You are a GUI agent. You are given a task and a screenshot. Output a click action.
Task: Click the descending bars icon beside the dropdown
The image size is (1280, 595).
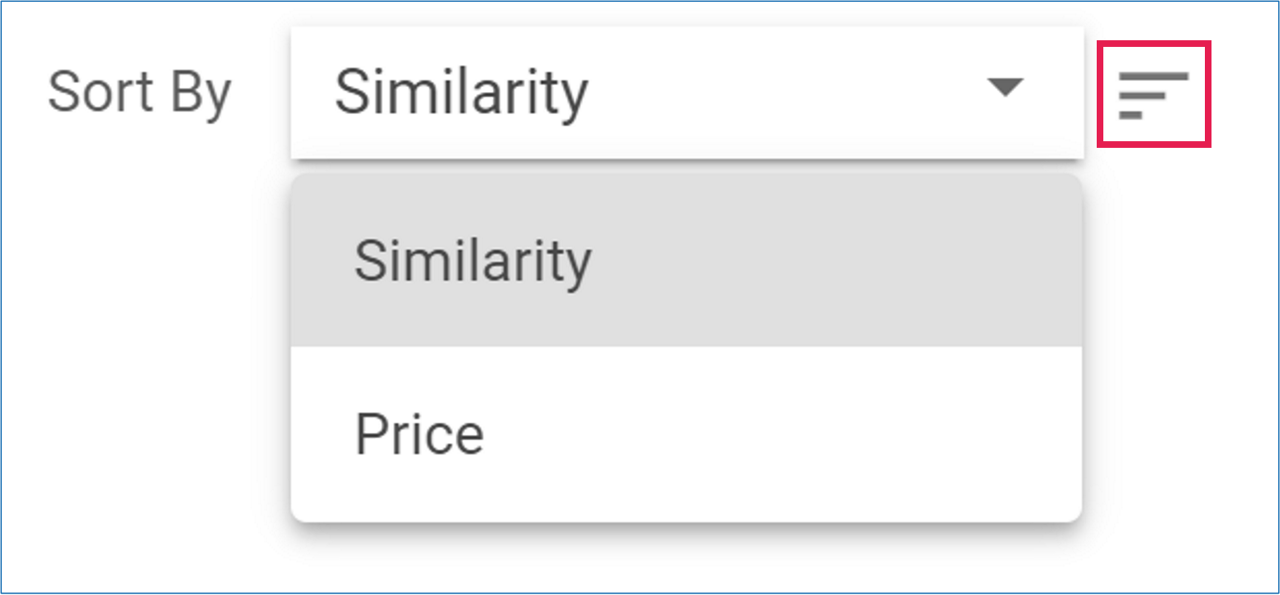tap(1153, 94)
